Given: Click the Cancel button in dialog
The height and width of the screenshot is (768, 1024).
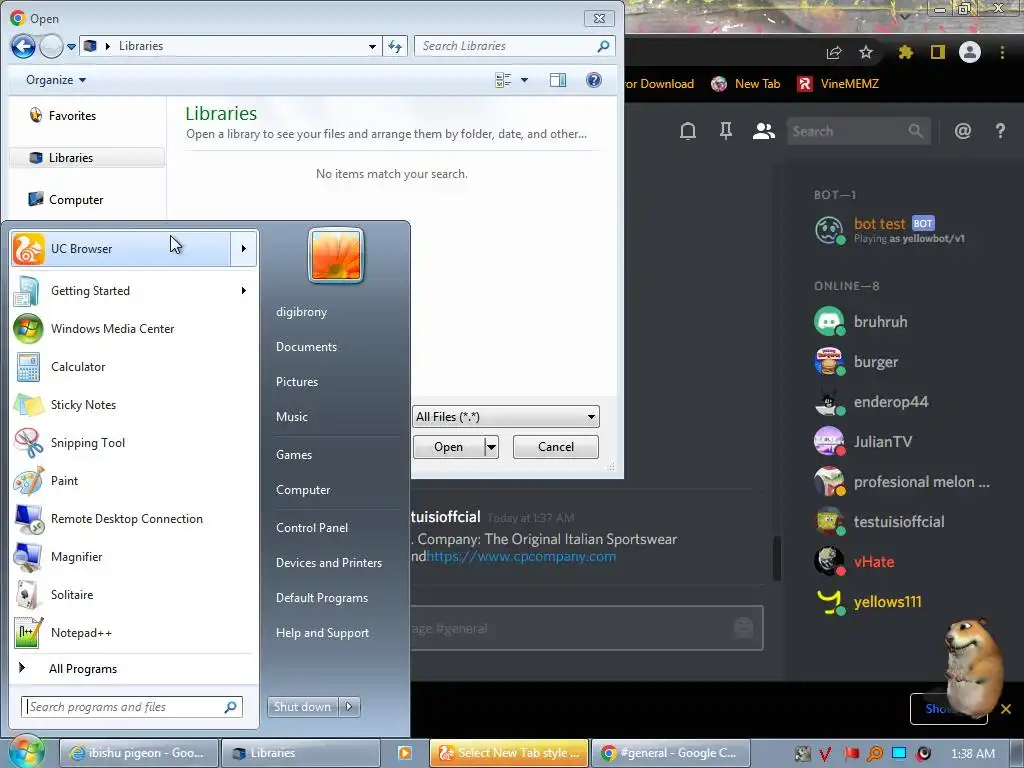Looking at the screenshot, I should tap(556, 447).
